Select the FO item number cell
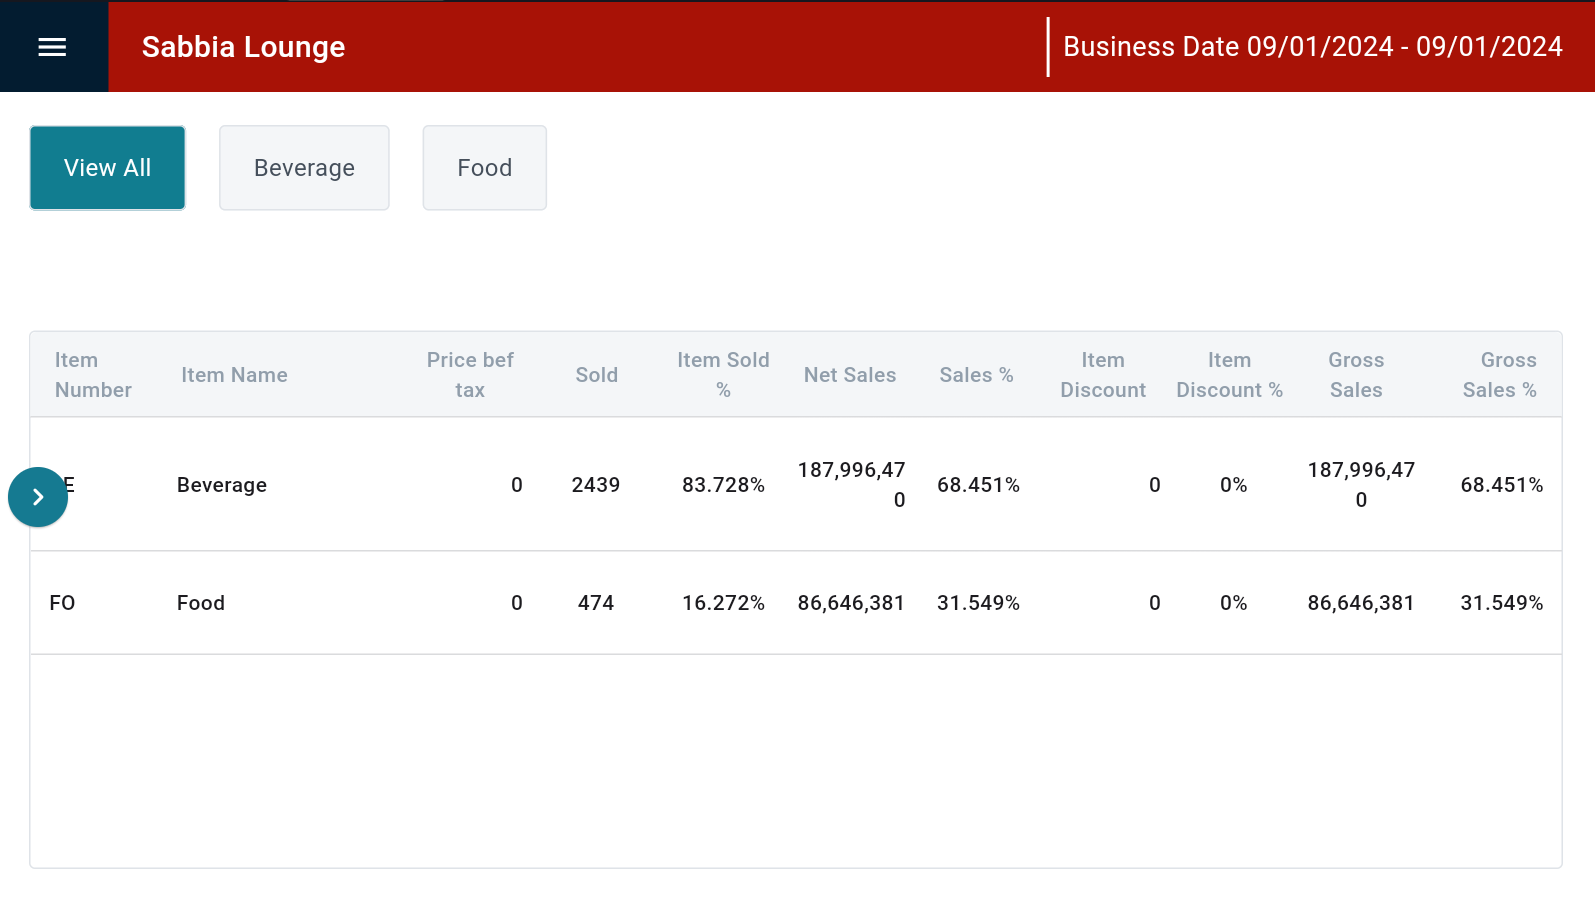 click(x=62, y=603)
